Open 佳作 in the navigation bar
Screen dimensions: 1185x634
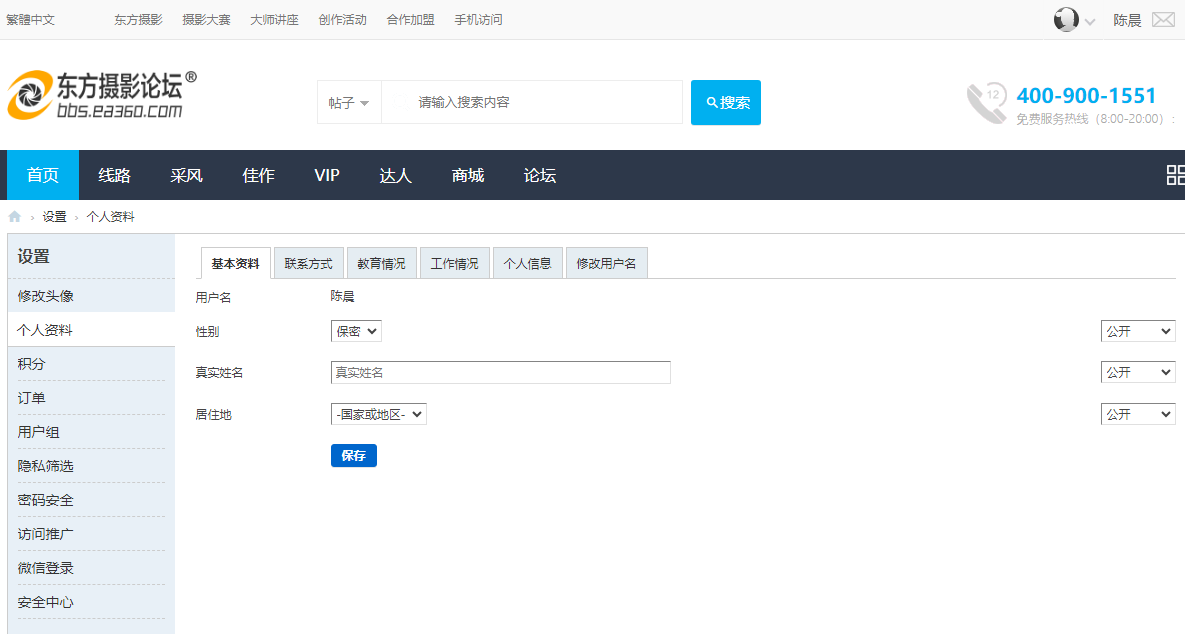[x=258, y=175]
